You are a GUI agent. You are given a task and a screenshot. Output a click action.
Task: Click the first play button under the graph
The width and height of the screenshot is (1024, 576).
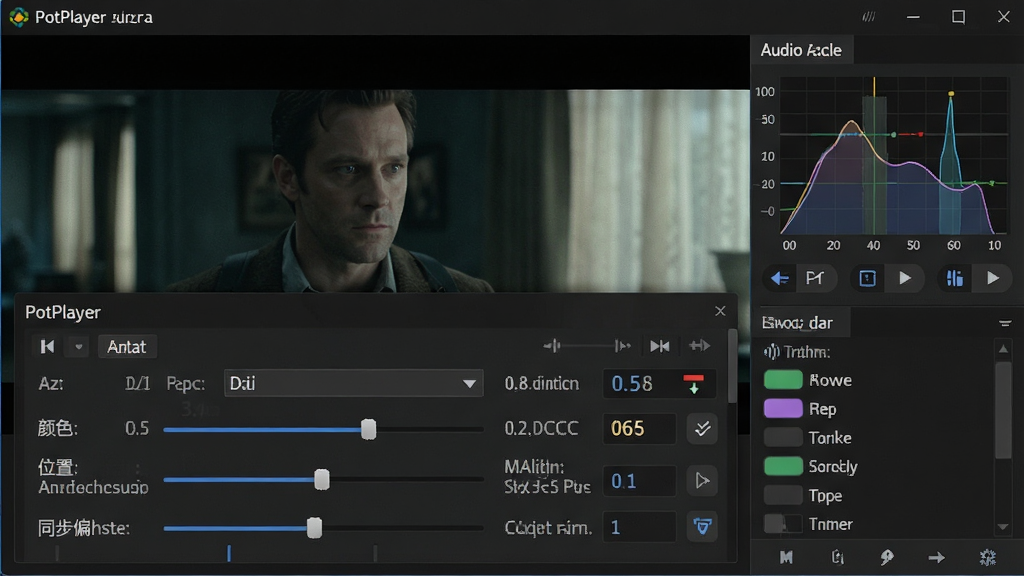click(904, 279)
